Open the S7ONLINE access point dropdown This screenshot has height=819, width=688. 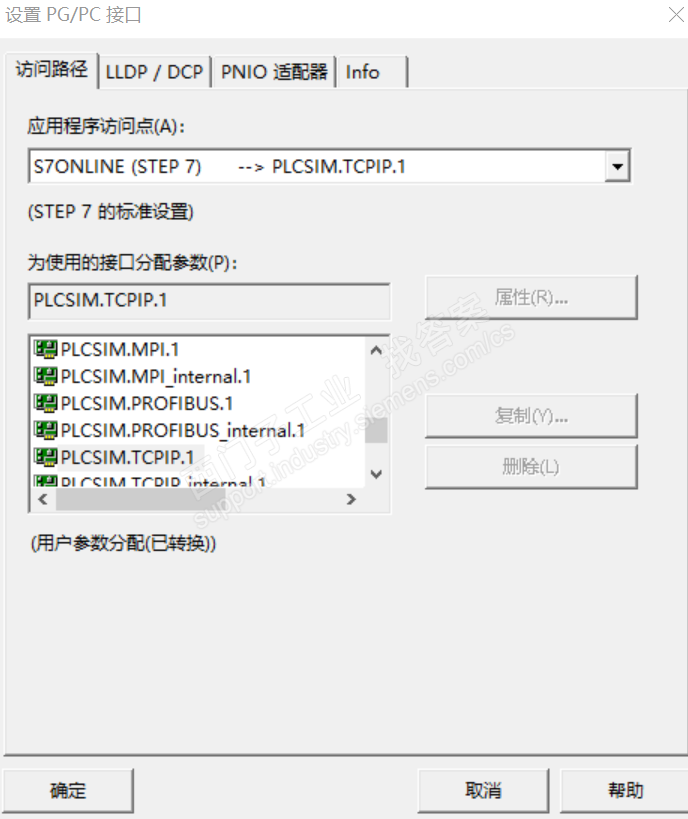coord(618,167)
